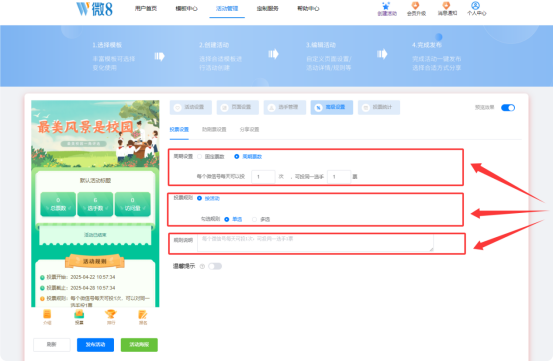Image resolution: width=553 pixels, height=361 pixels.
Task: Open the 消息通知 icon
Action: (x=446, y=6)
